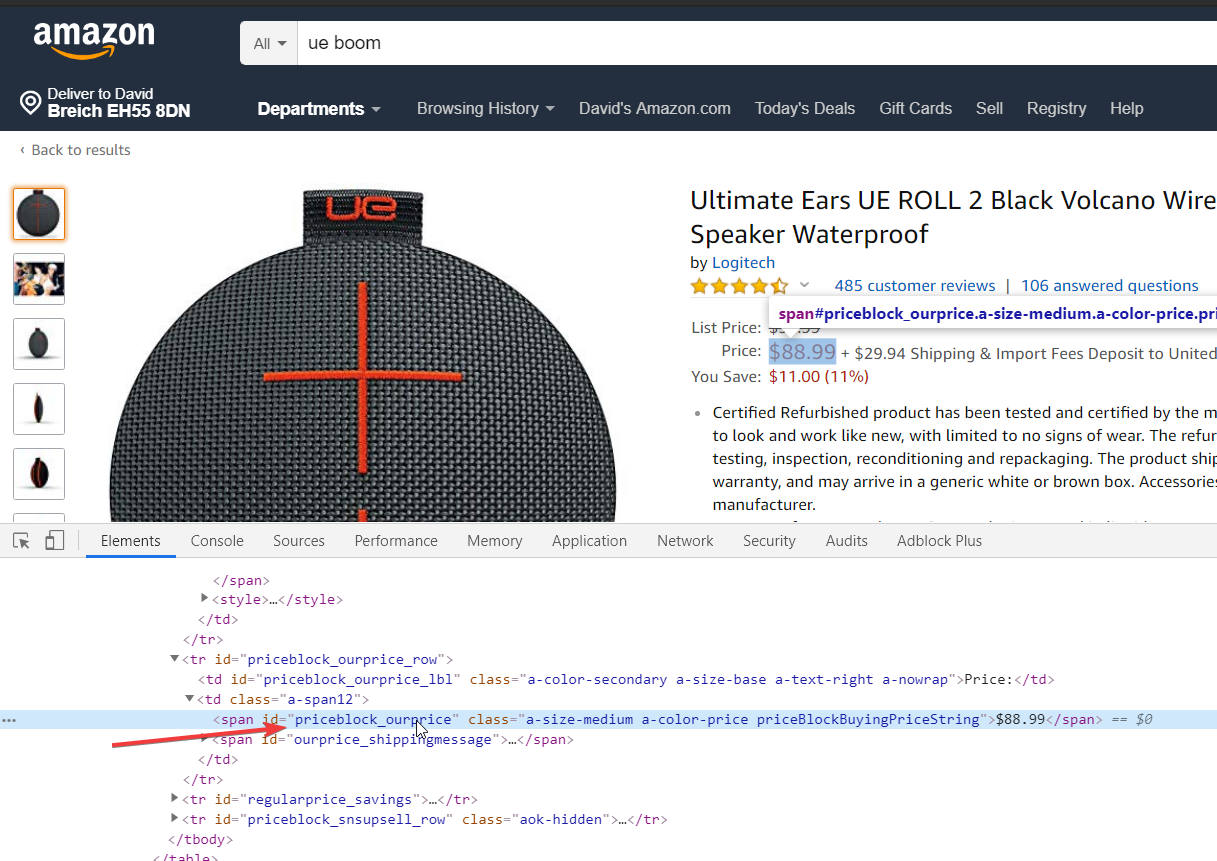1217x861 pixels.
Task: Click the star rating icons
Action: click(739, 286)
